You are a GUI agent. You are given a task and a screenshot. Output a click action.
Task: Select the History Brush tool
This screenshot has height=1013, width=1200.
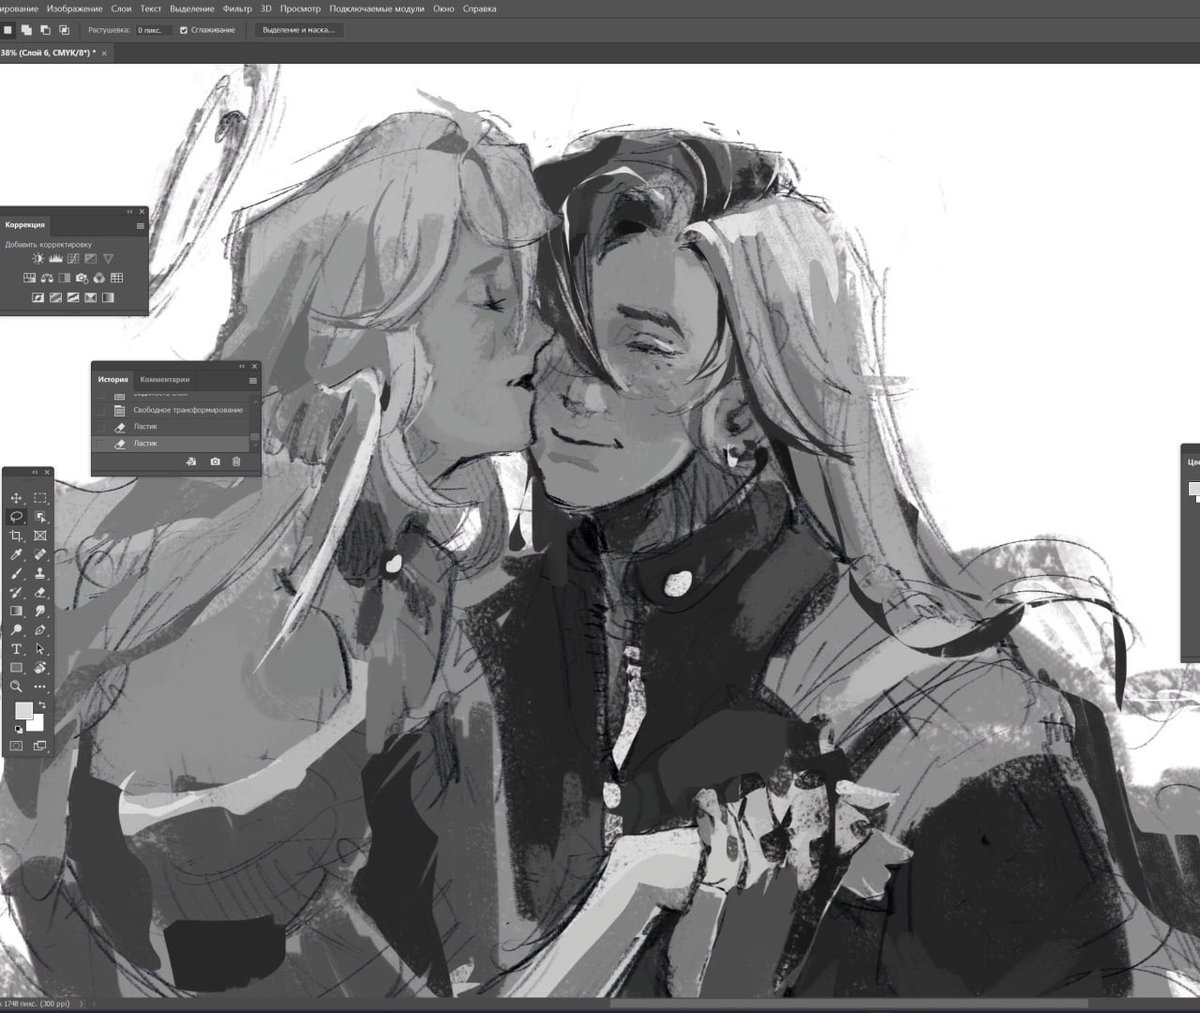pos(15,592)
